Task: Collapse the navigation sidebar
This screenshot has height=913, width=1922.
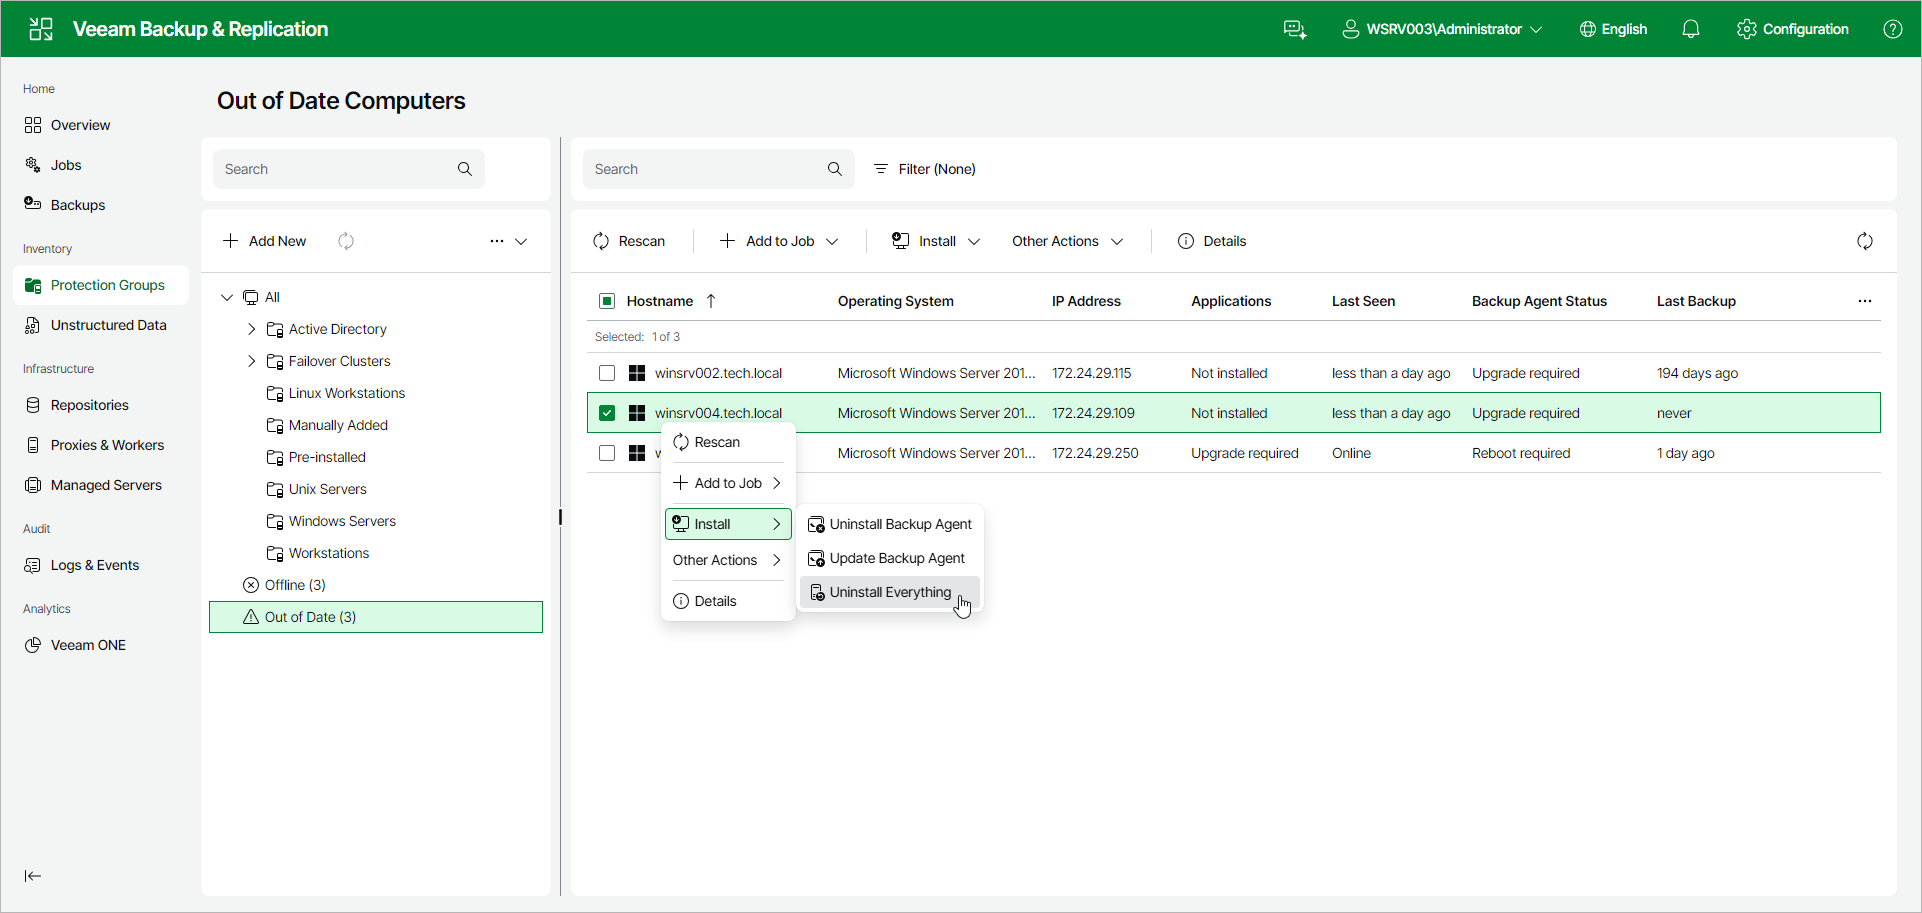Action: click(33, 876)
